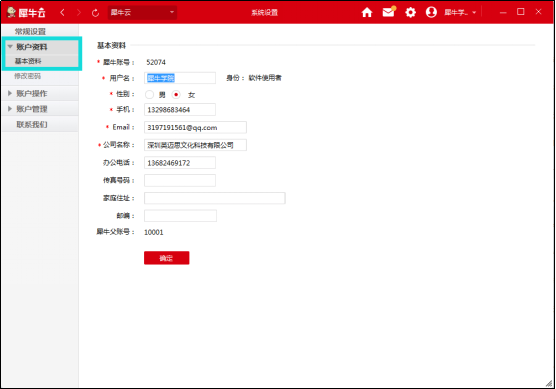Close the system settings window

tap(538, 12)
